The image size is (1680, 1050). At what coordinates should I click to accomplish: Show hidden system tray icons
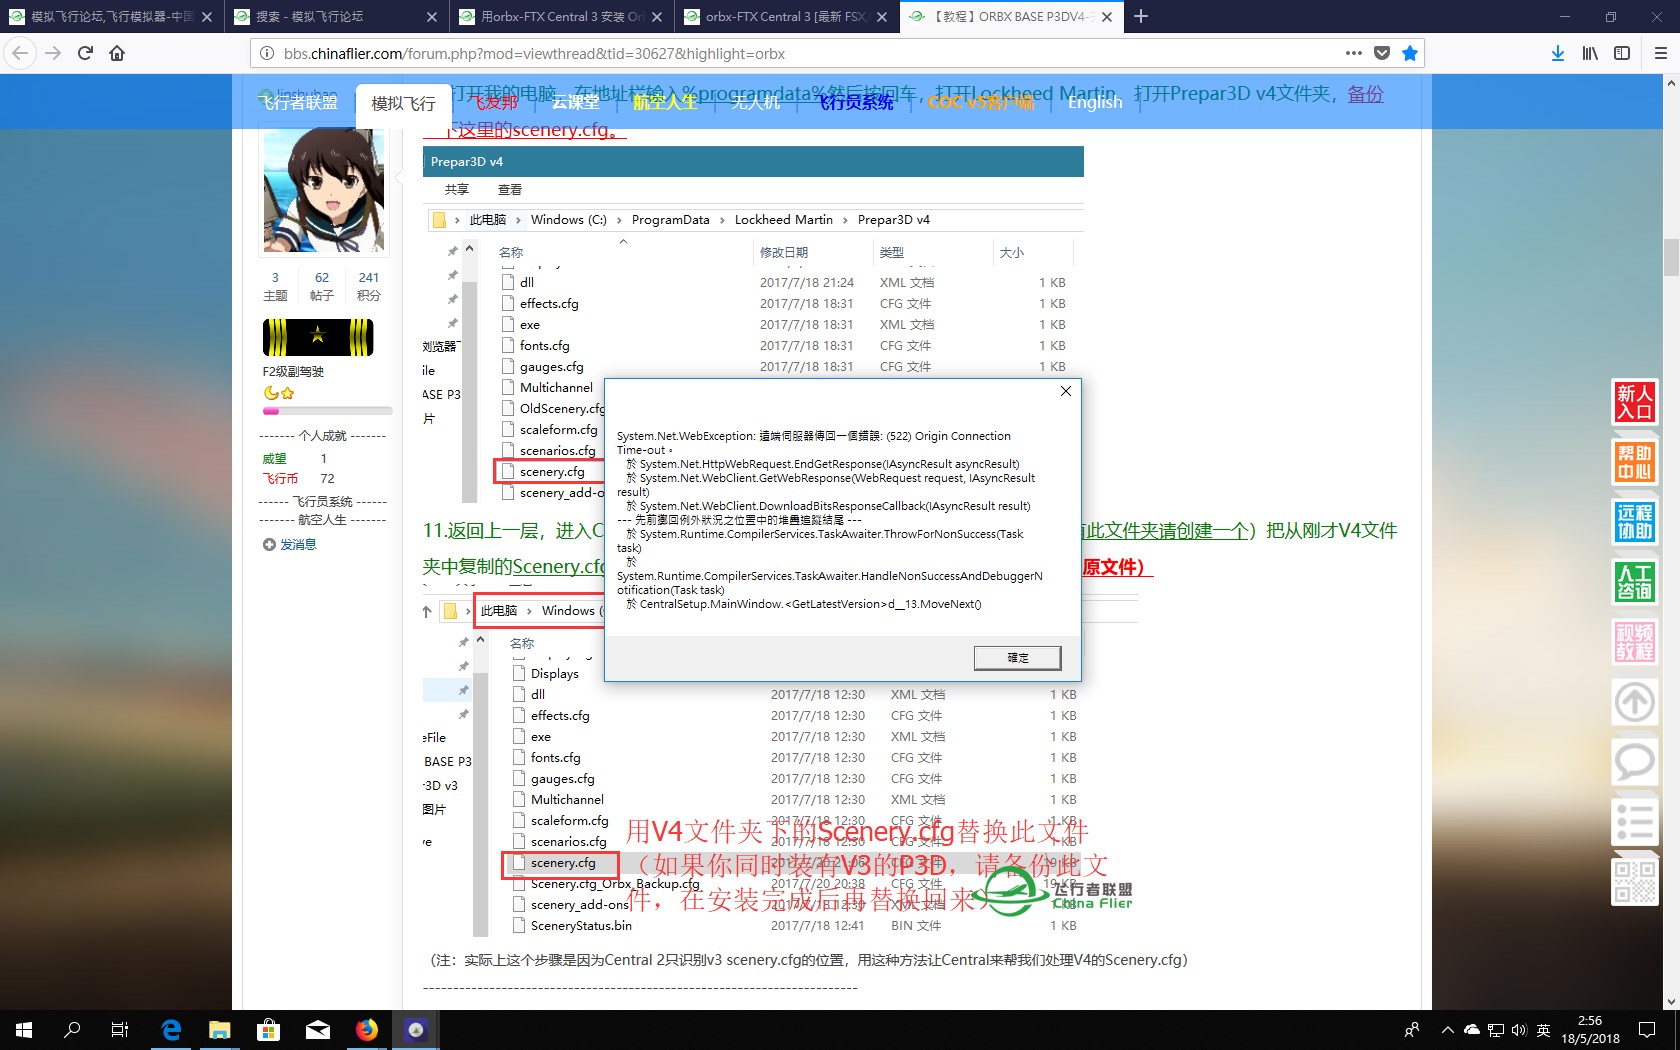(1447, 1030)
